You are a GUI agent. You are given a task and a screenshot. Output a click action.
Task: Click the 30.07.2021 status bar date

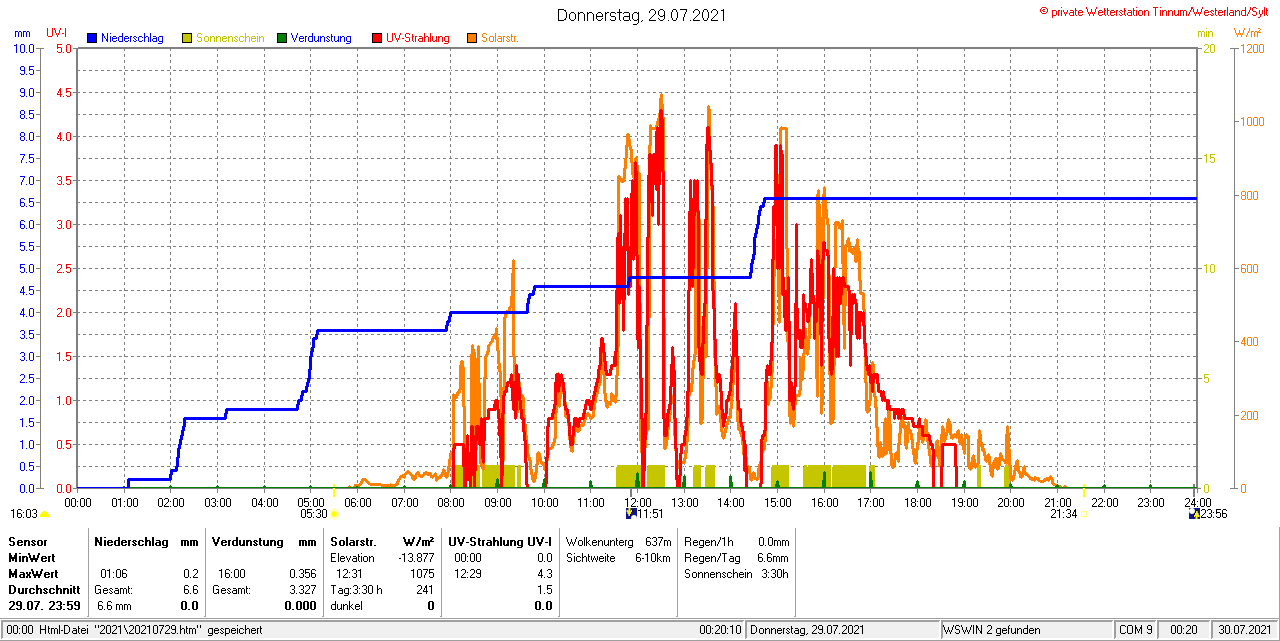click(1243, 630)
